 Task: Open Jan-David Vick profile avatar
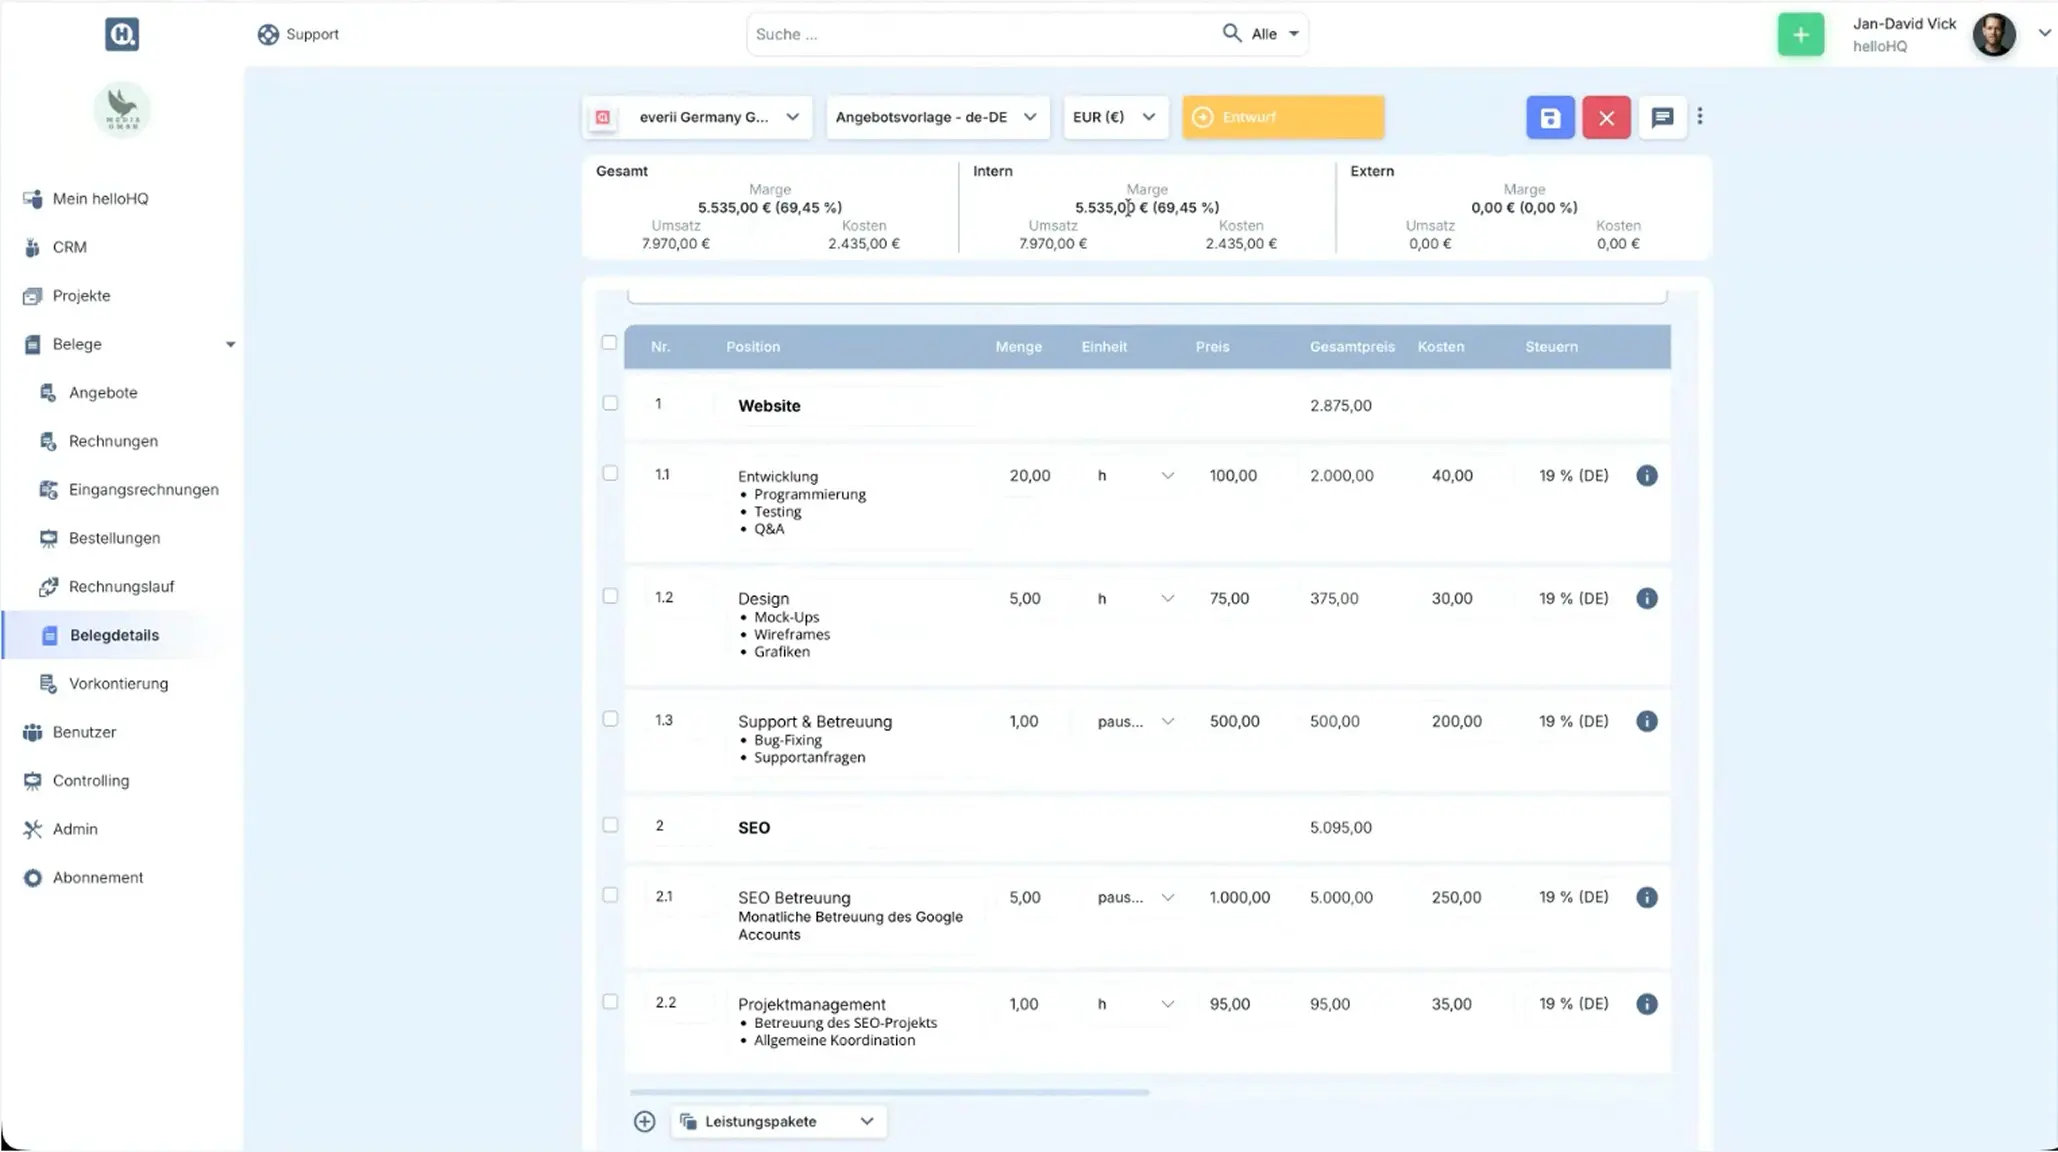(x=1993, y=35)
